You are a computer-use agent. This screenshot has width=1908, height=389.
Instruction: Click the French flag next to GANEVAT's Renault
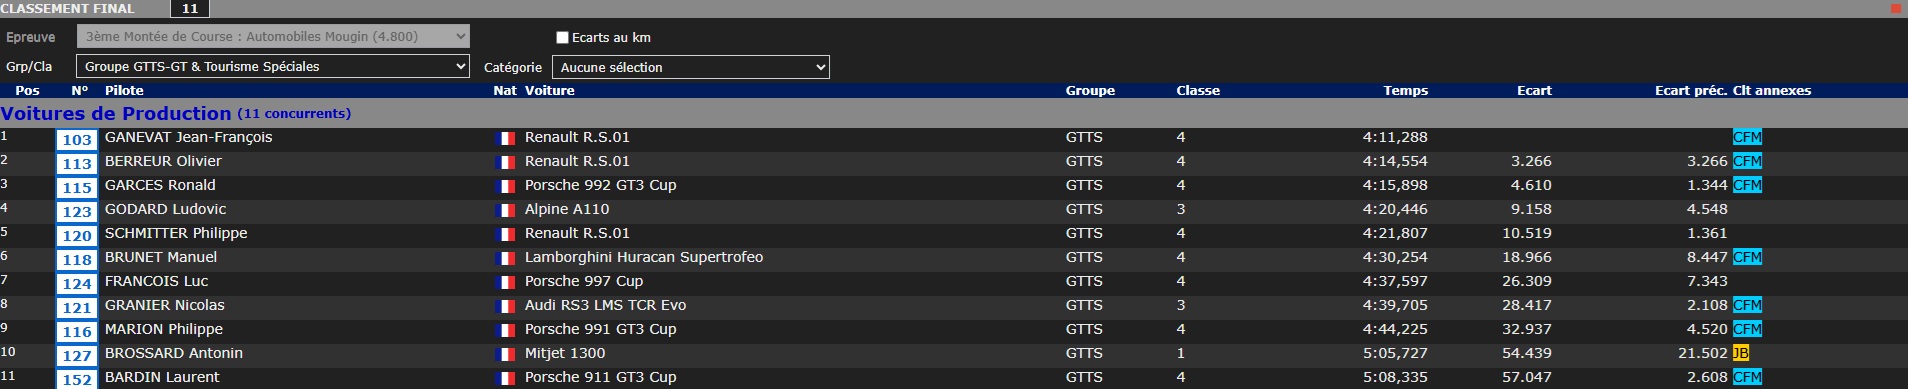point(505,139)
